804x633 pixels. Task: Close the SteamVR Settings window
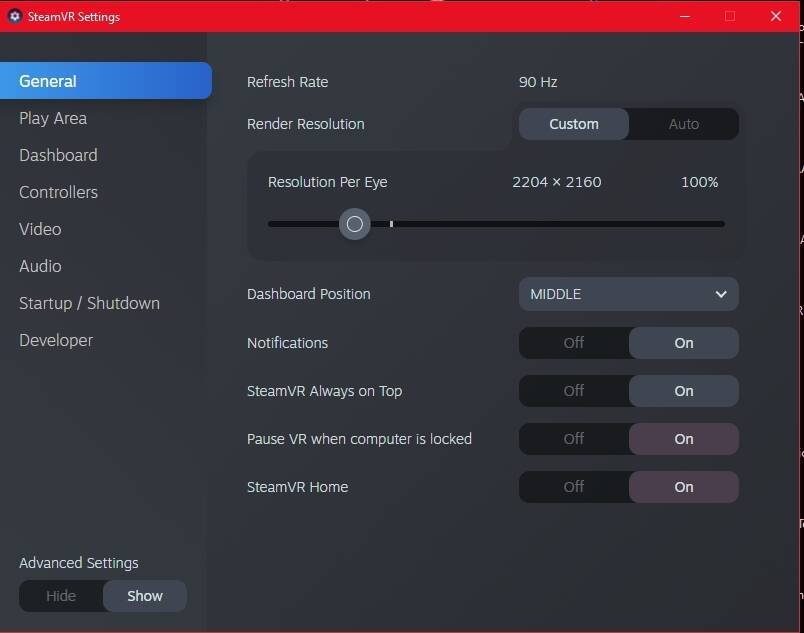pos(776,16)
